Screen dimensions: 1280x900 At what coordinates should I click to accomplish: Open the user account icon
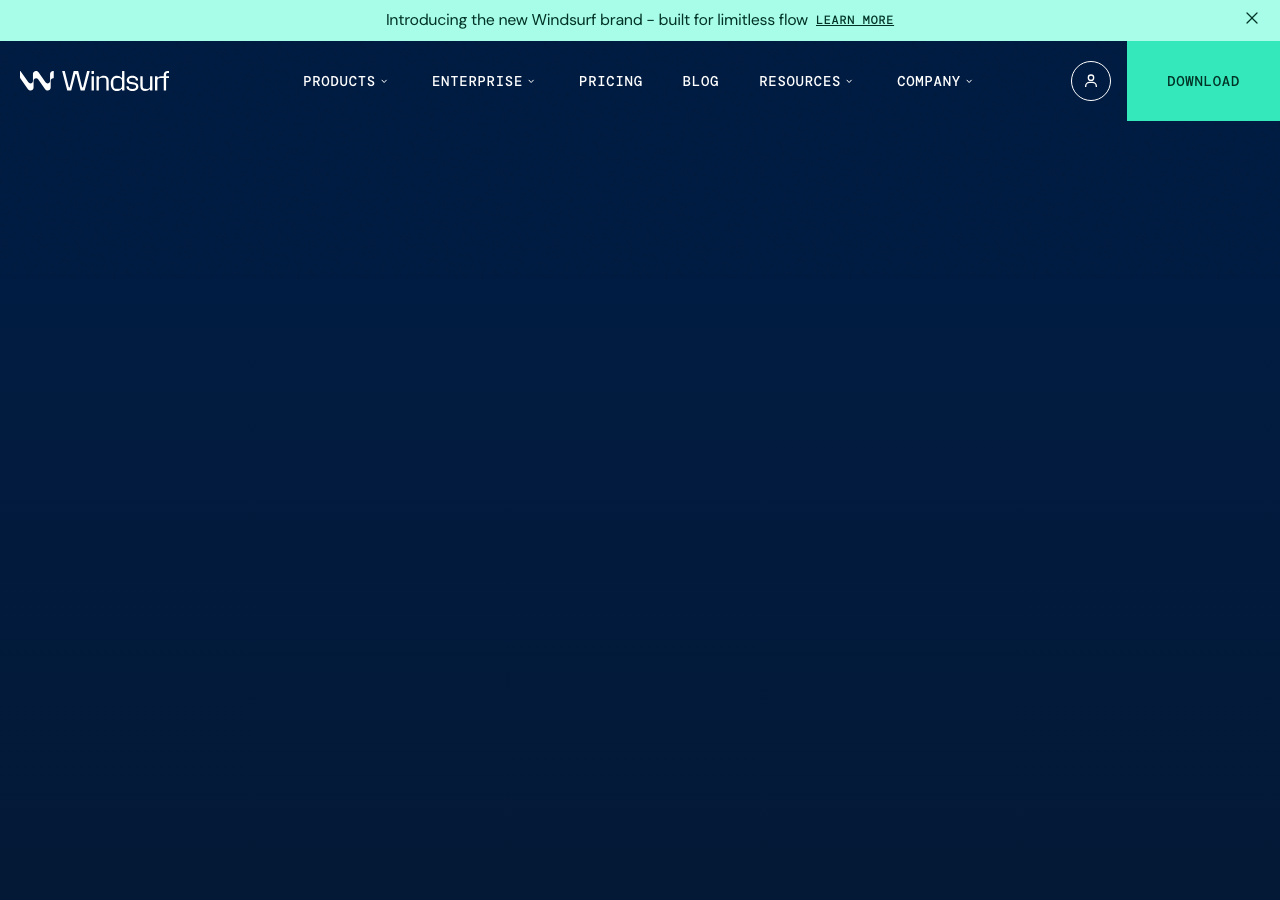pyautogui.click(x=1091, y=81)
